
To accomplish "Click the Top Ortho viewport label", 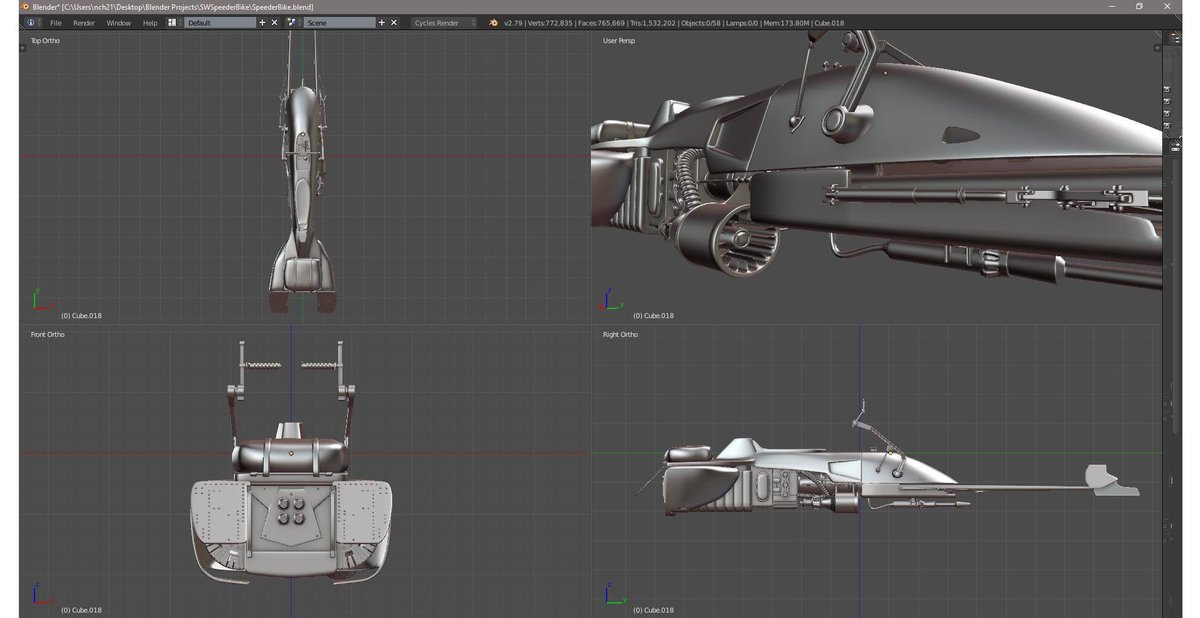I will coord(45,41).
